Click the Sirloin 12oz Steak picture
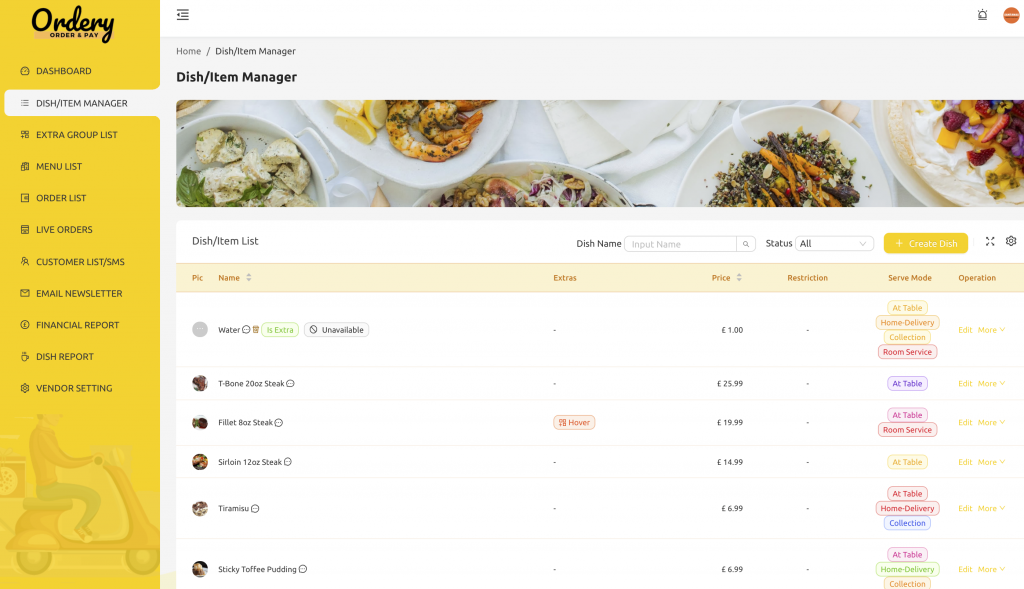 [200, 462]
